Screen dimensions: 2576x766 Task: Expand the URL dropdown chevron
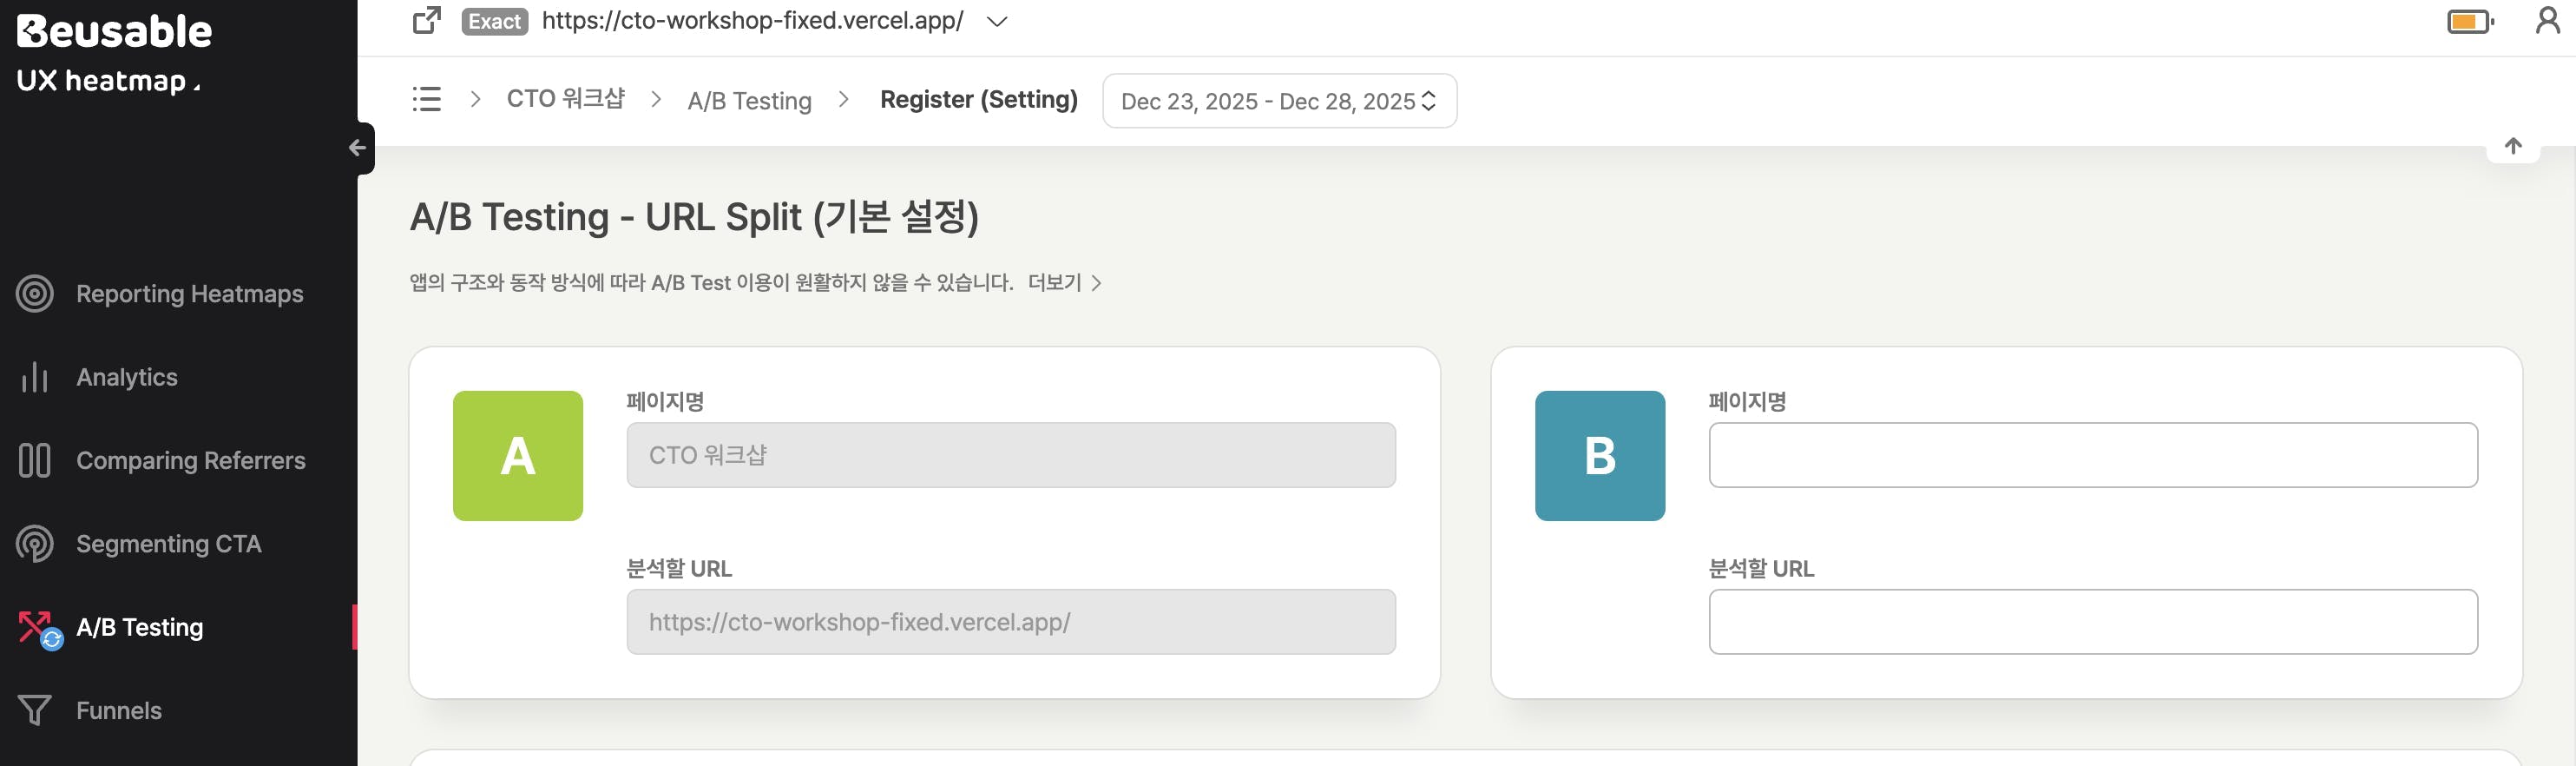click(x=996, y=21)
